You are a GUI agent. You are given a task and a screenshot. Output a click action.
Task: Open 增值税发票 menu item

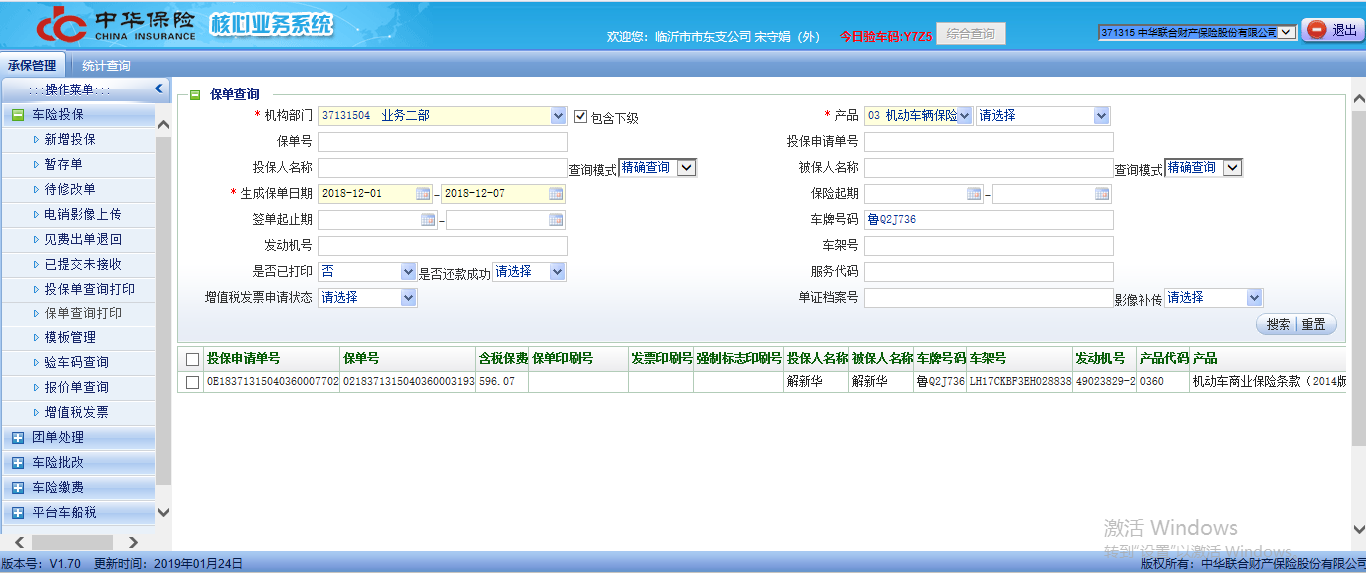coord(77,412)
